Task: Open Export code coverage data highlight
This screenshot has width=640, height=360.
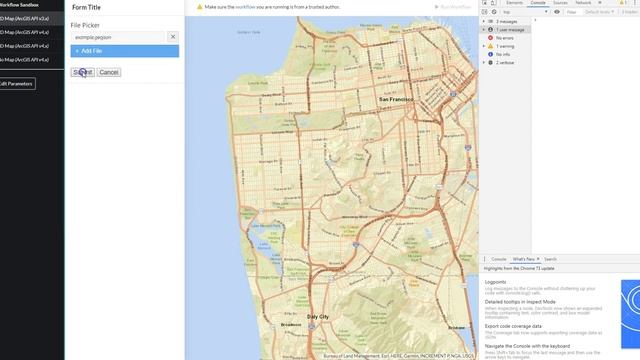Action: pyautogui.click(x=513, y=327)
